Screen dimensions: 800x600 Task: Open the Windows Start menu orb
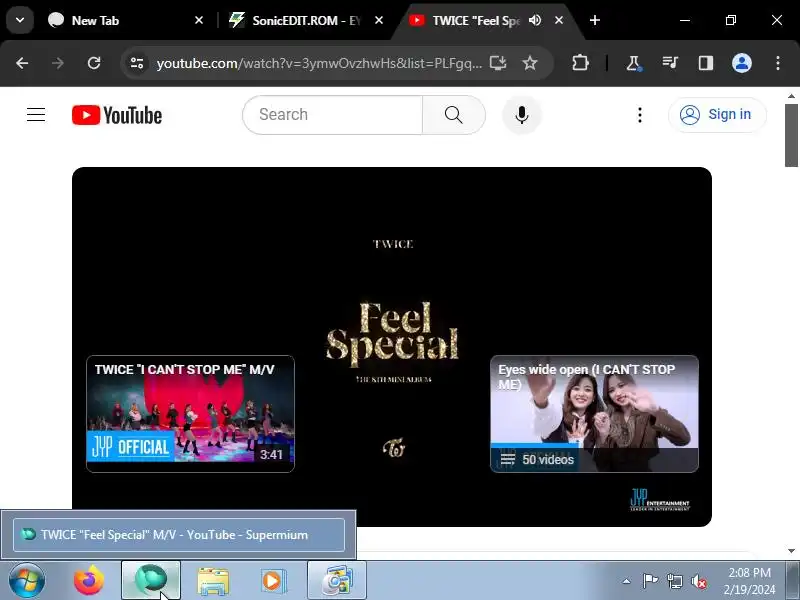(26, 581)
